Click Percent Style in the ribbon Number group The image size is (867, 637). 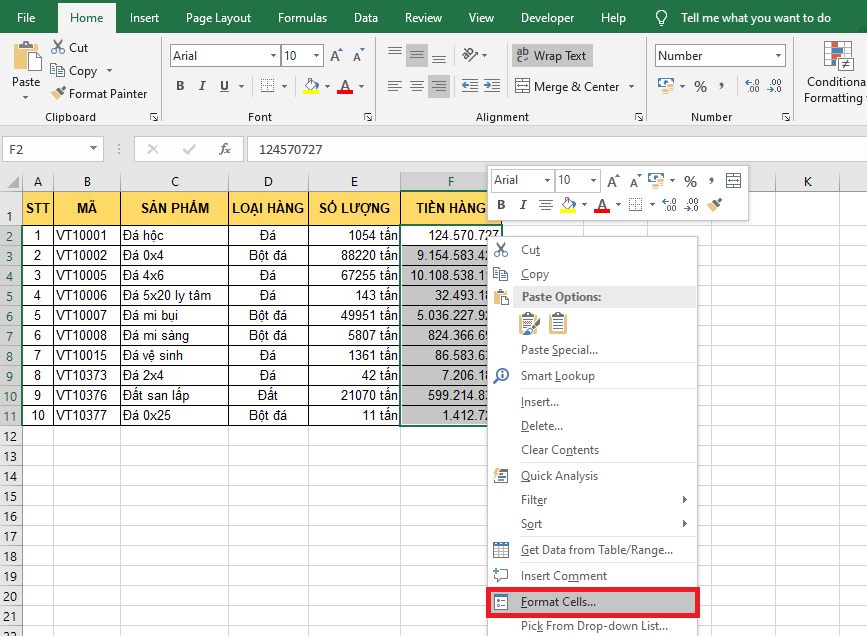click(700, 87)
